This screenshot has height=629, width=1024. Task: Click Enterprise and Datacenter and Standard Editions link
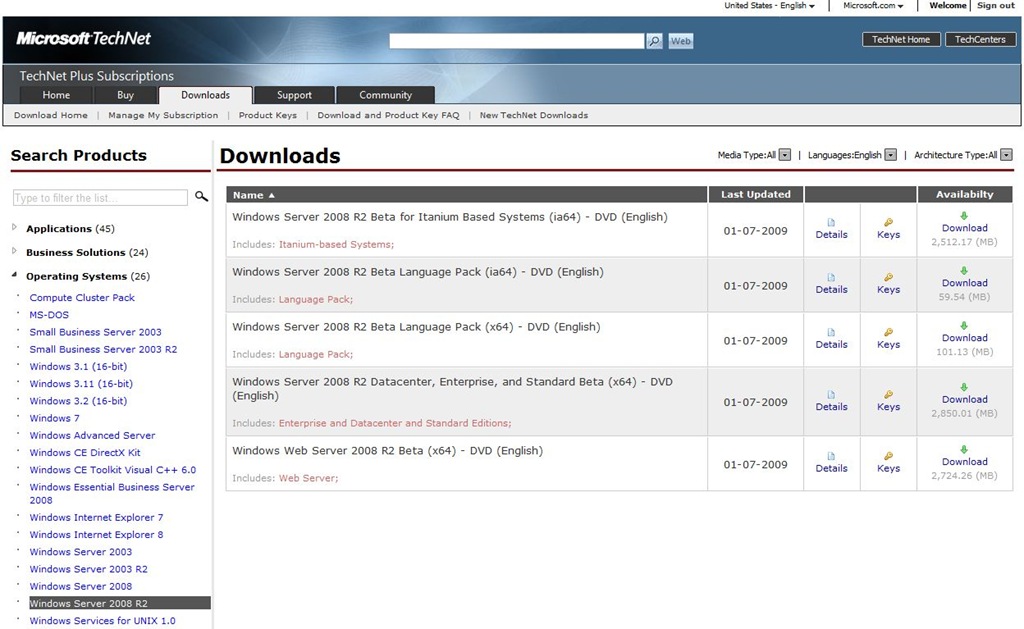coord(395,423)
